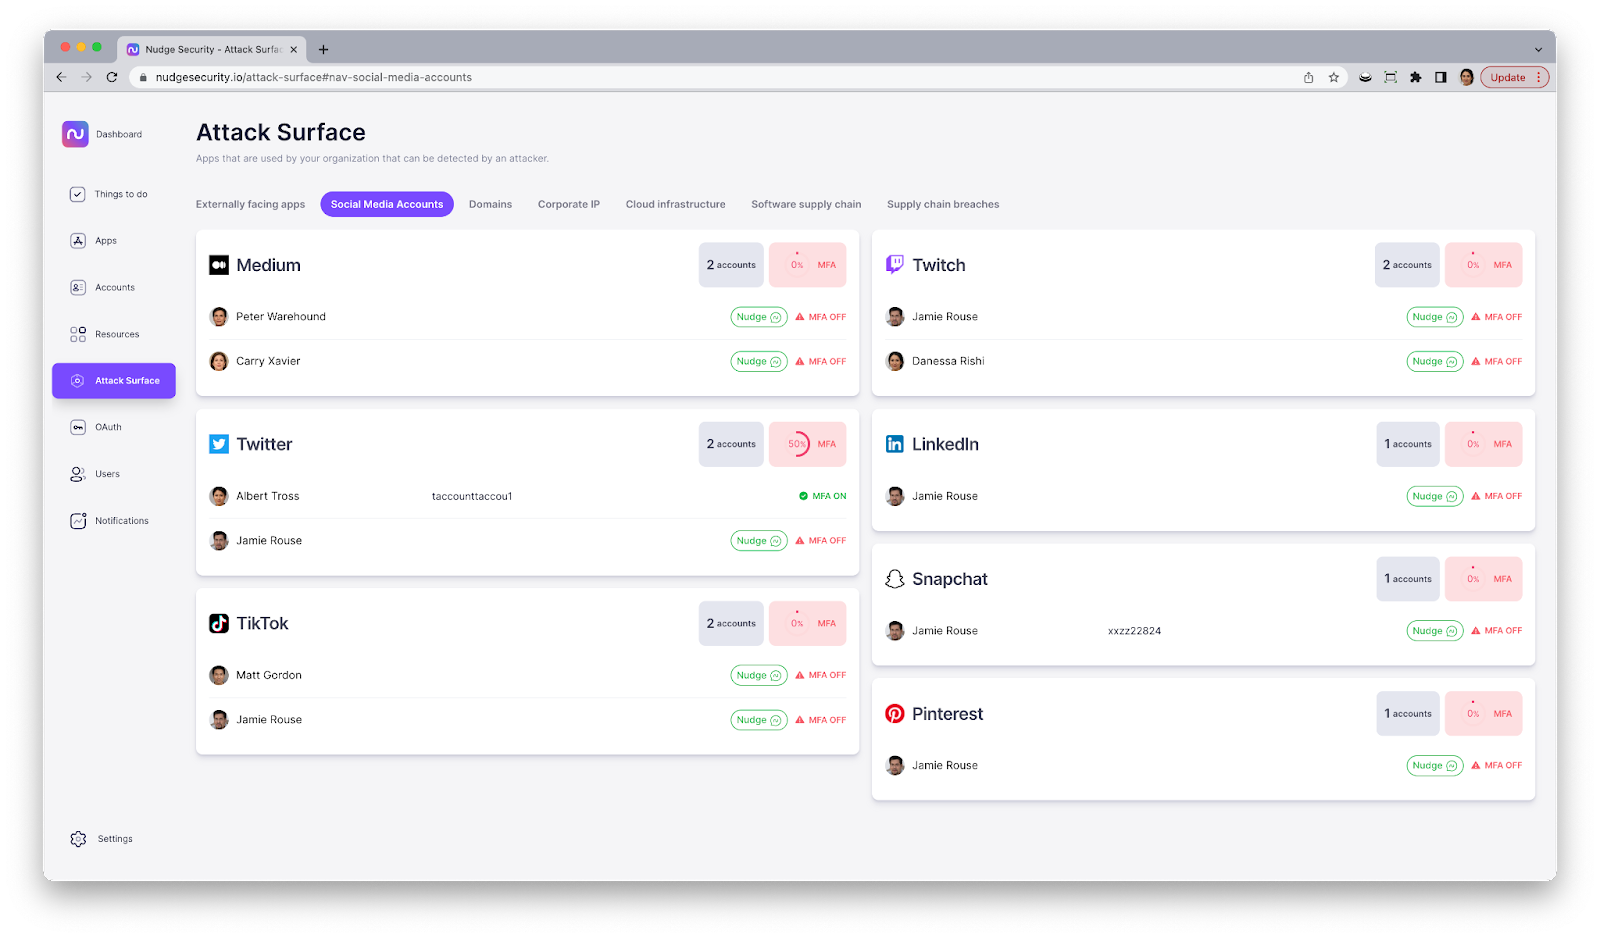Select the Social Media Accounts tab
The height and width of the screenshot is (938, 1600).
click(x=387, y=204)
